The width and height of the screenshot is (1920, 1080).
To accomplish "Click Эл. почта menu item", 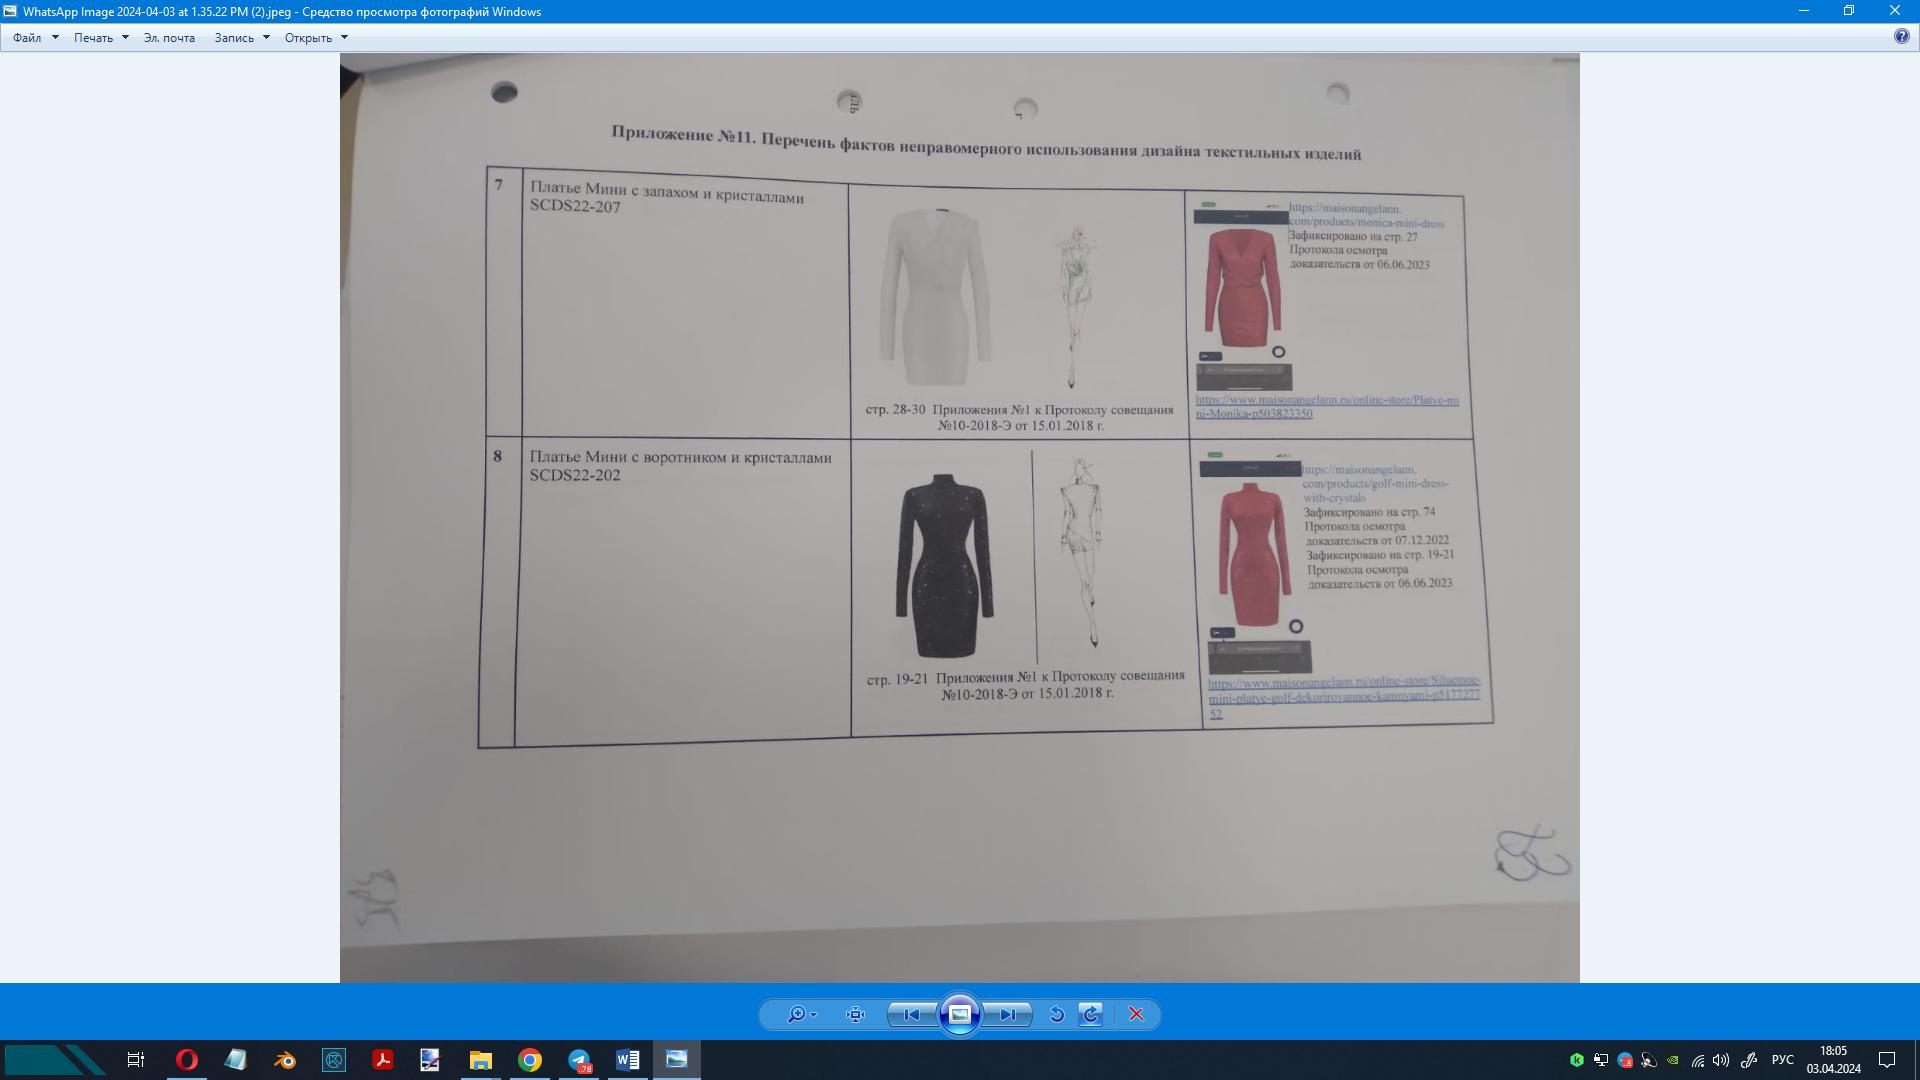I will coord(169,38).
